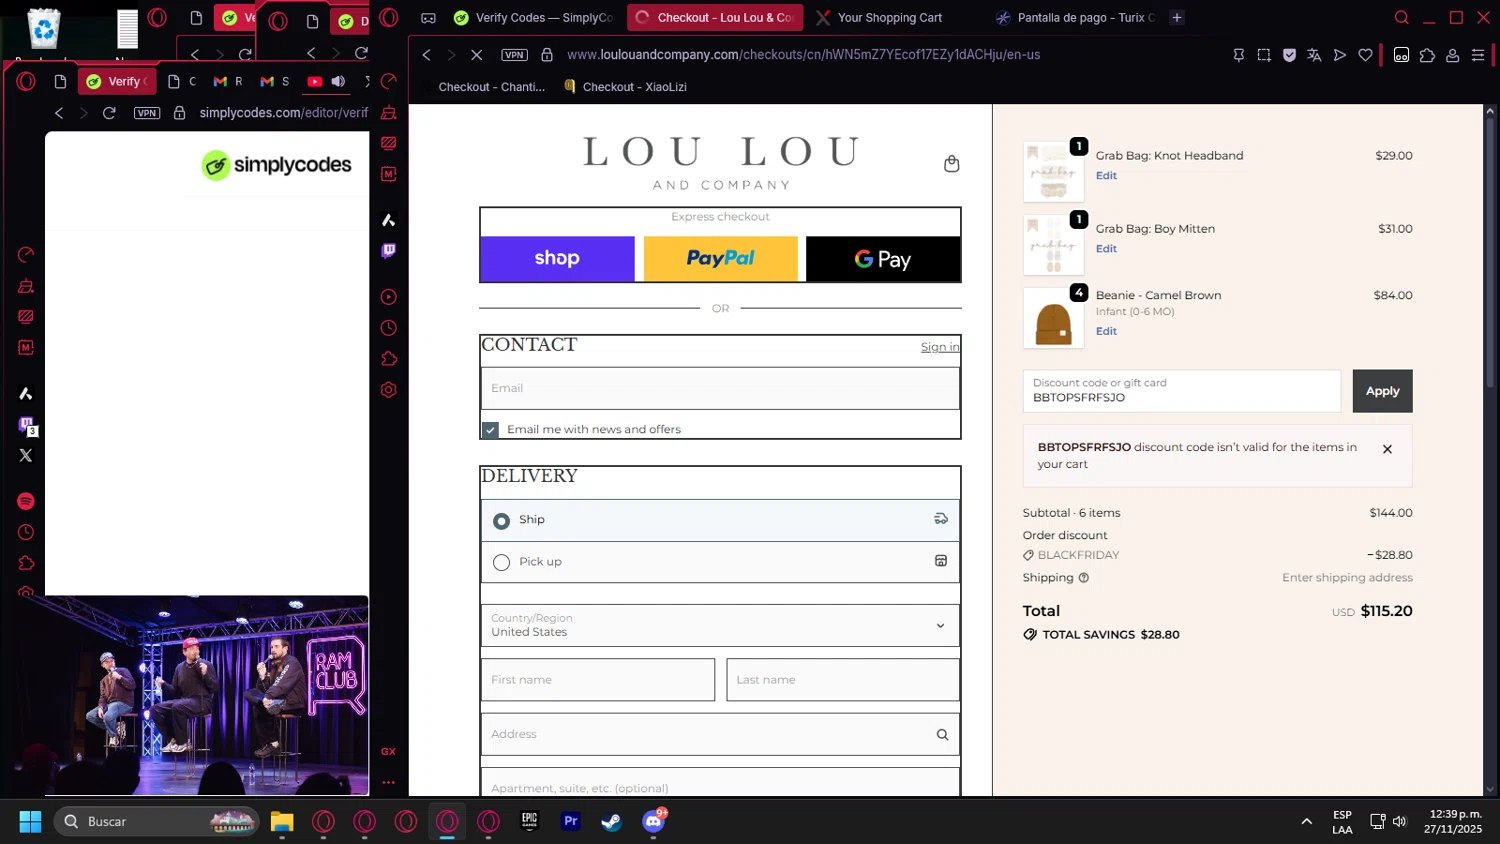Open the pinboard pin icon in Lou Lou toolbar
Screen dimensions: 1500x844
click(x=1238, y=55)
